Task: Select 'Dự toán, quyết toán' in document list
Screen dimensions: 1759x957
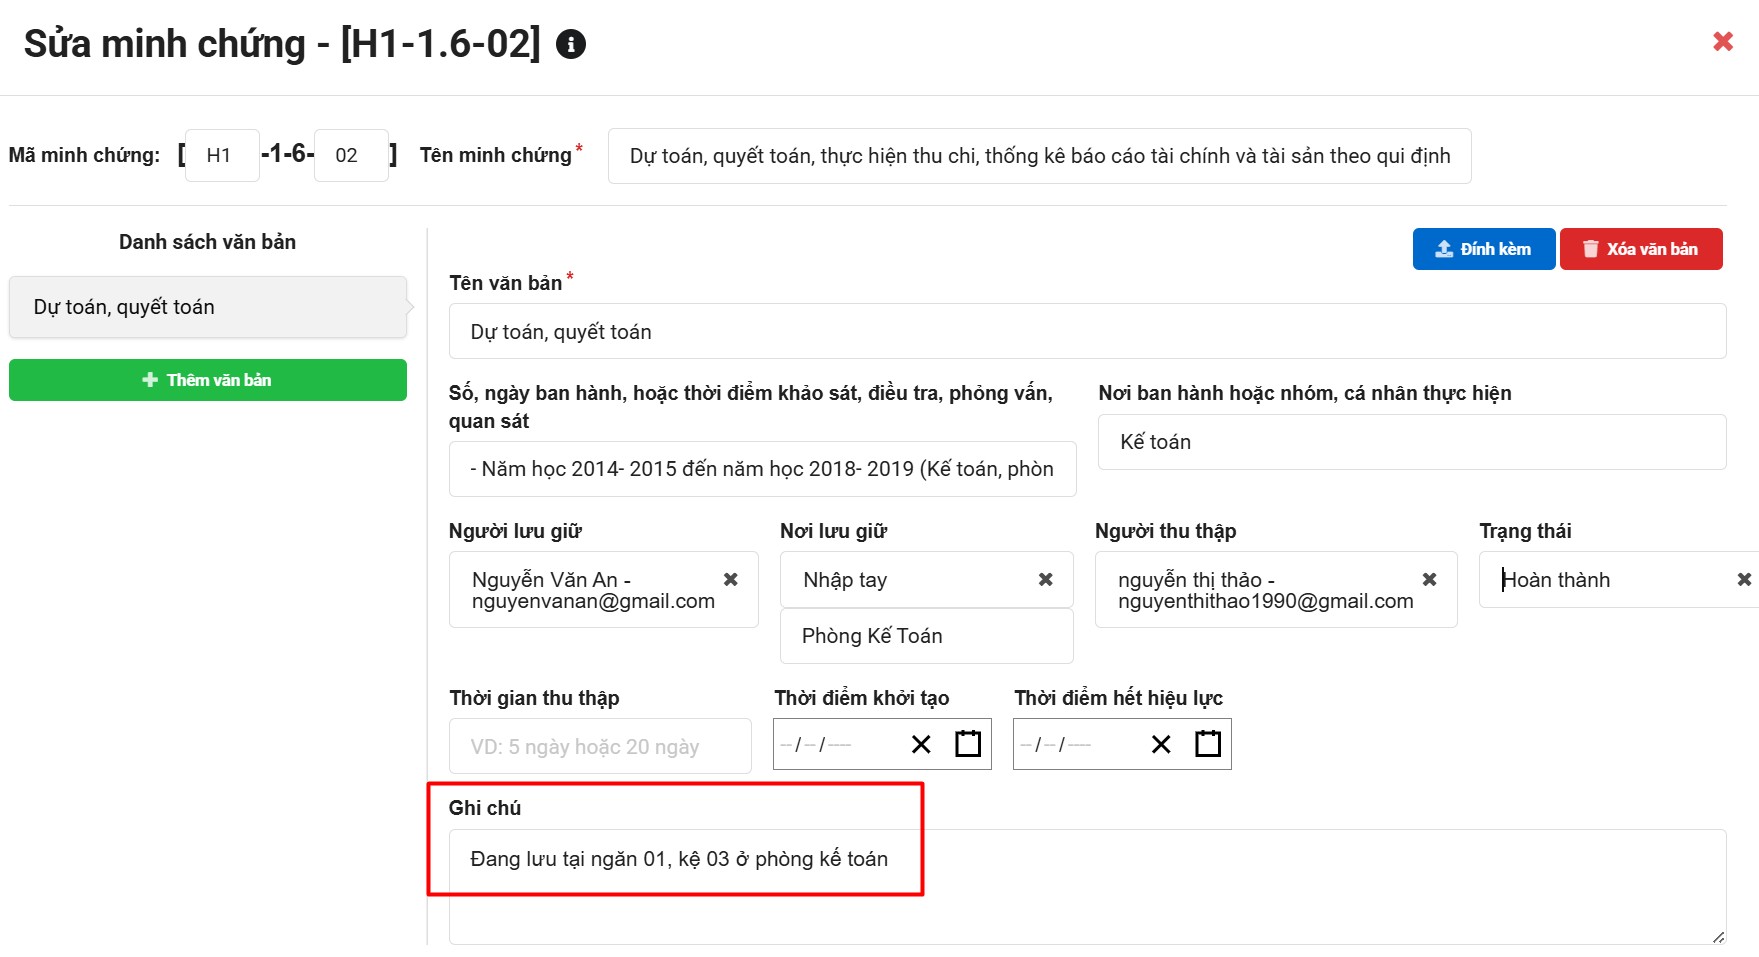Action: pyautogui.click(x=207, y=307)
